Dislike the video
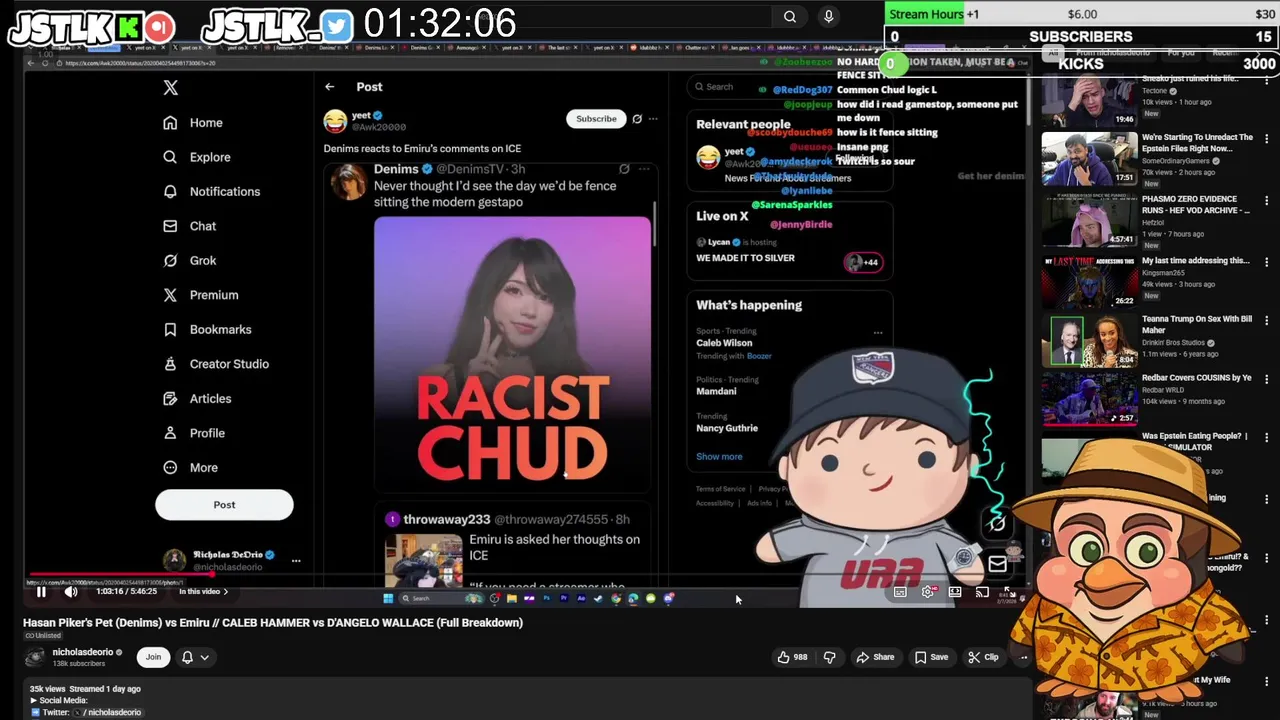The image size is (1280, 720). pos(829,657)
